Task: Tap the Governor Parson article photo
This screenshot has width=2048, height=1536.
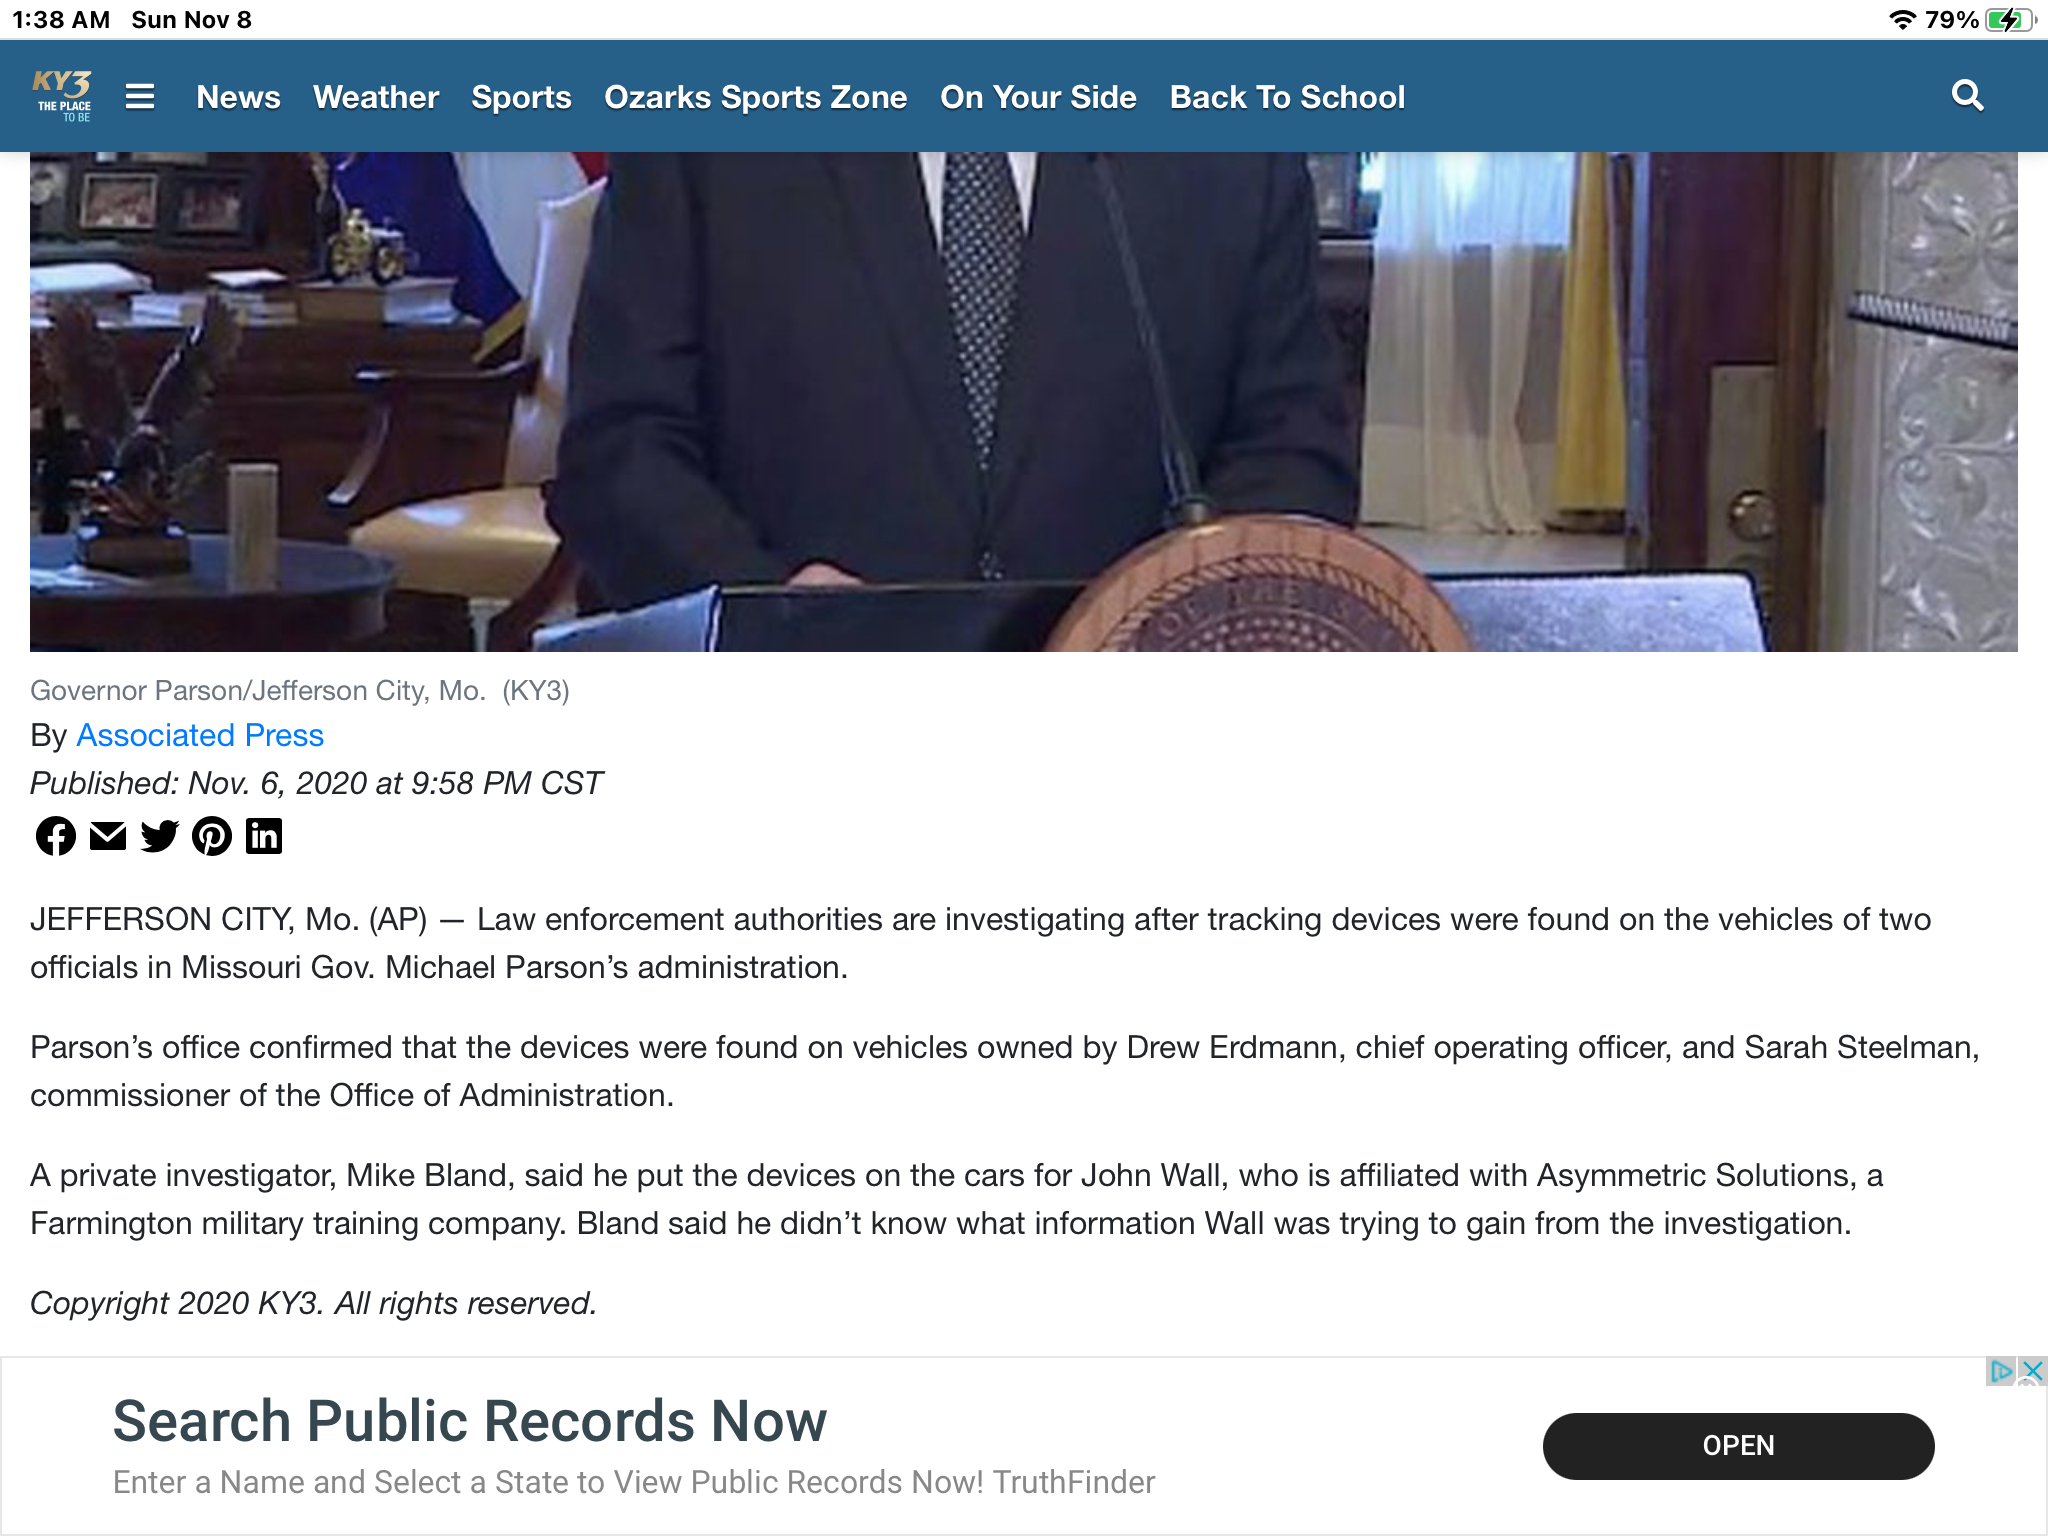Action: 1024,402
